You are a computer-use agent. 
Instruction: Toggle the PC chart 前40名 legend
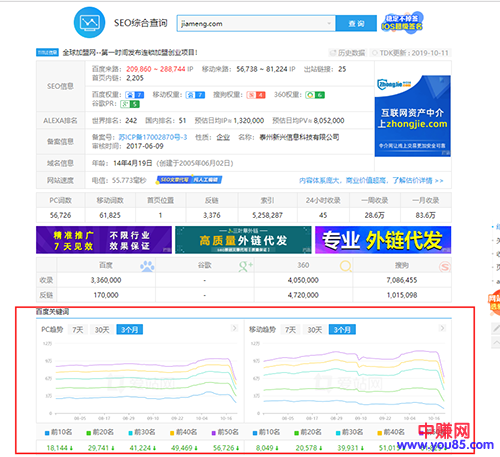click(184, 432)
